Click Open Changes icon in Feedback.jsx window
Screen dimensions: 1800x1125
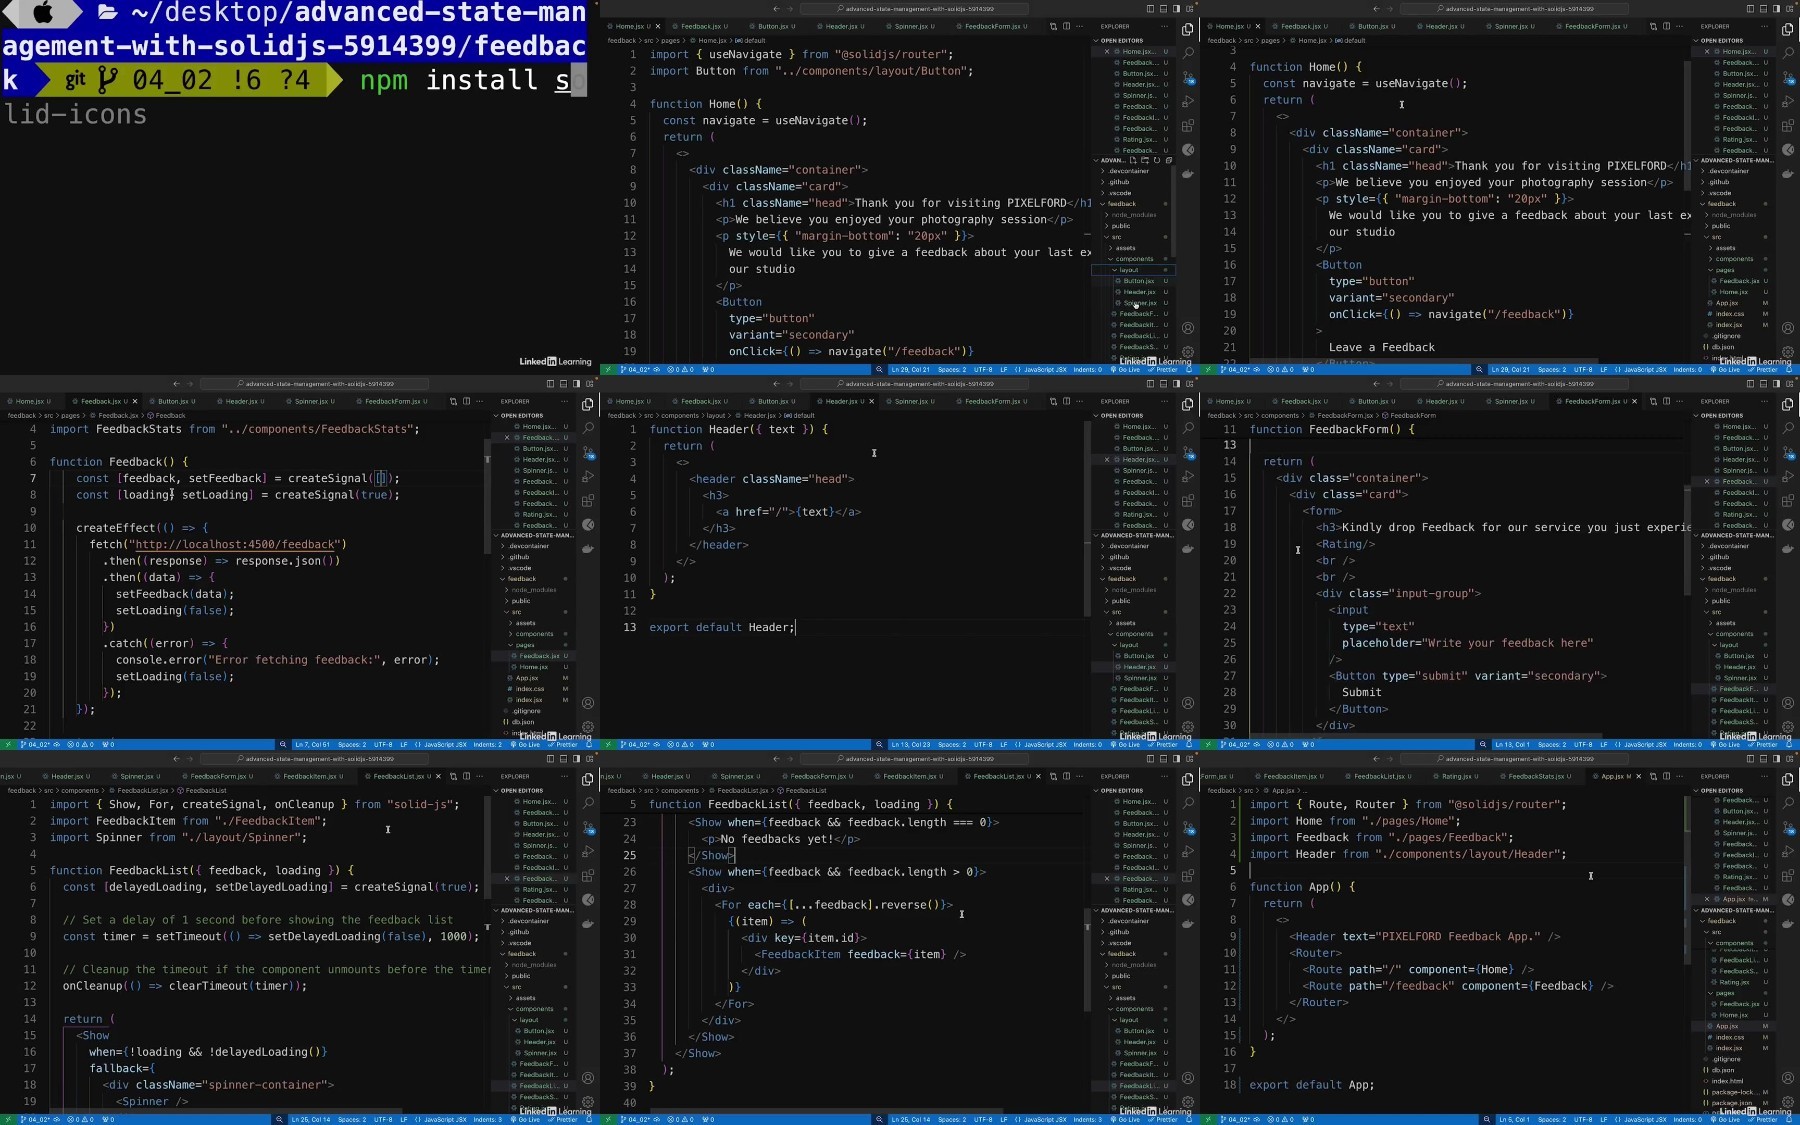pos(453,401)
